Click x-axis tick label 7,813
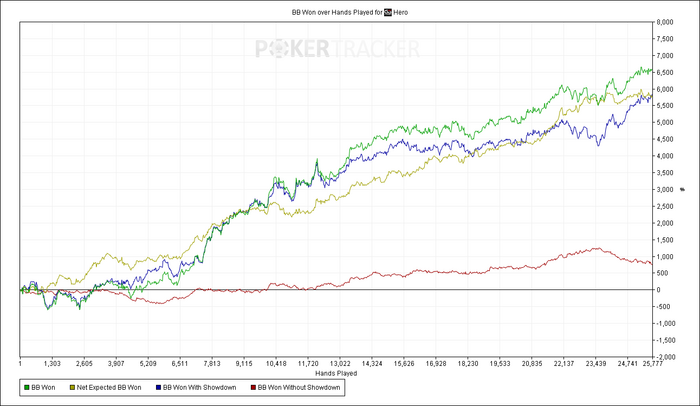Screen dimensions: 700x406 tap(212, 364)
